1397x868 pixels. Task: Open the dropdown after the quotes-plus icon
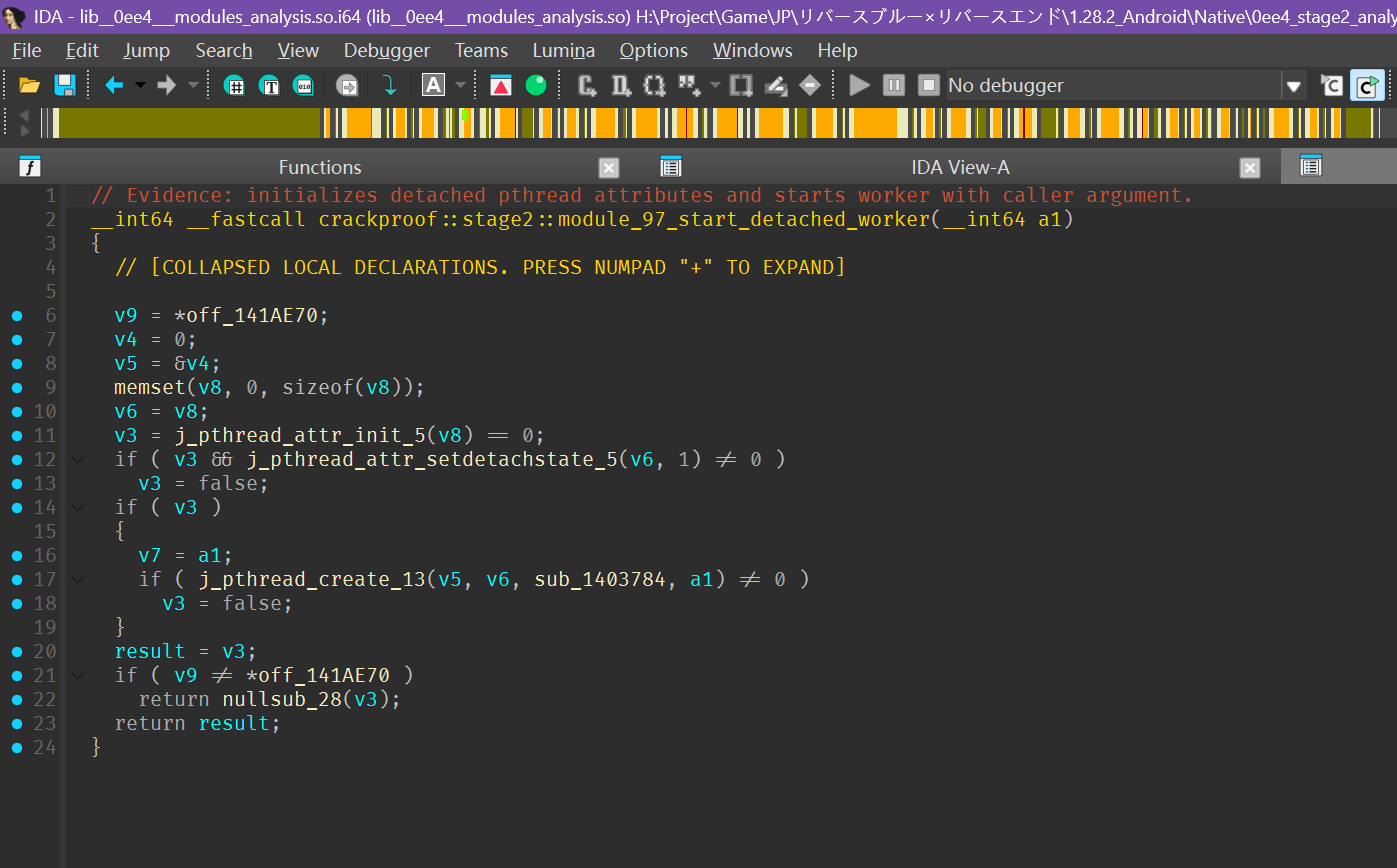click(x=714, y=86)
